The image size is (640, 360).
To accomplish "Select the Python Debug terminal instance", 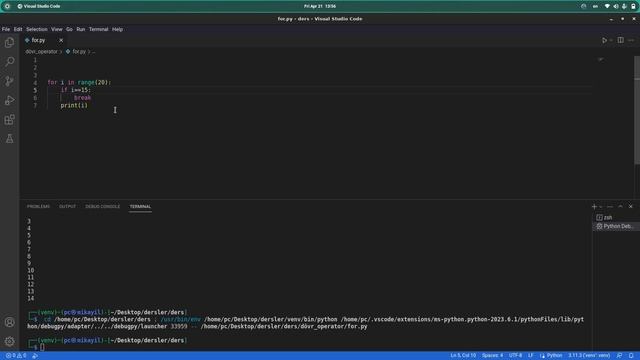I will pos(616,226).
